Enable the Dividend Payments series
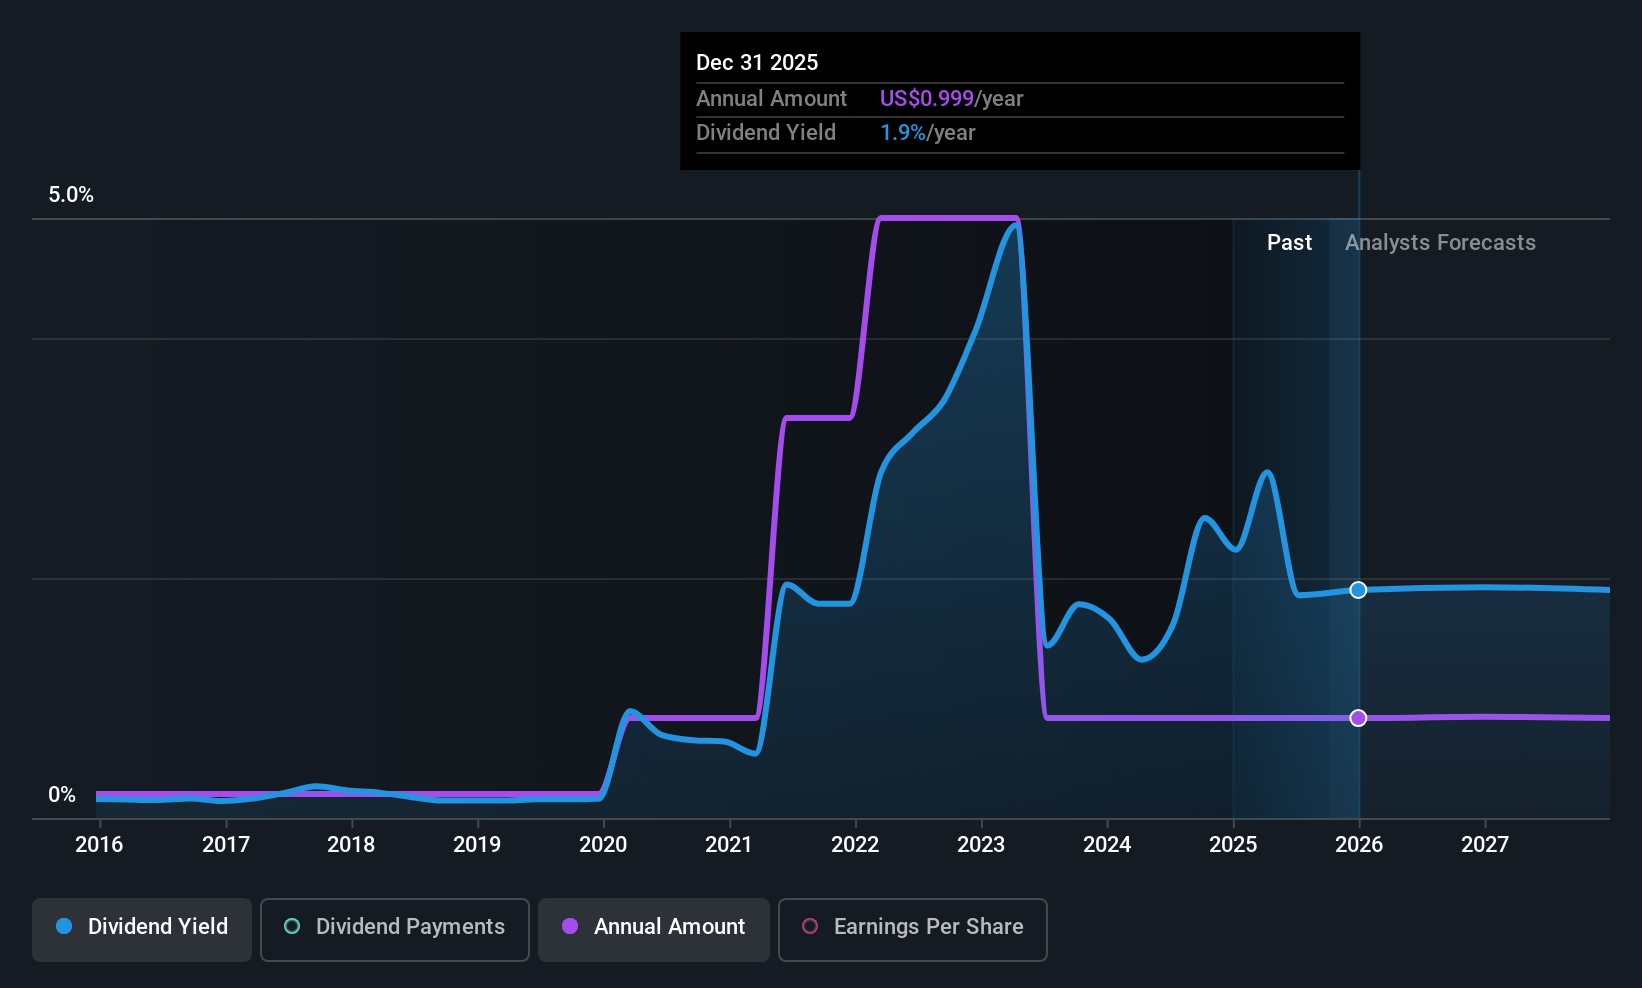The image size is (1642, 988). coord(394,929)
